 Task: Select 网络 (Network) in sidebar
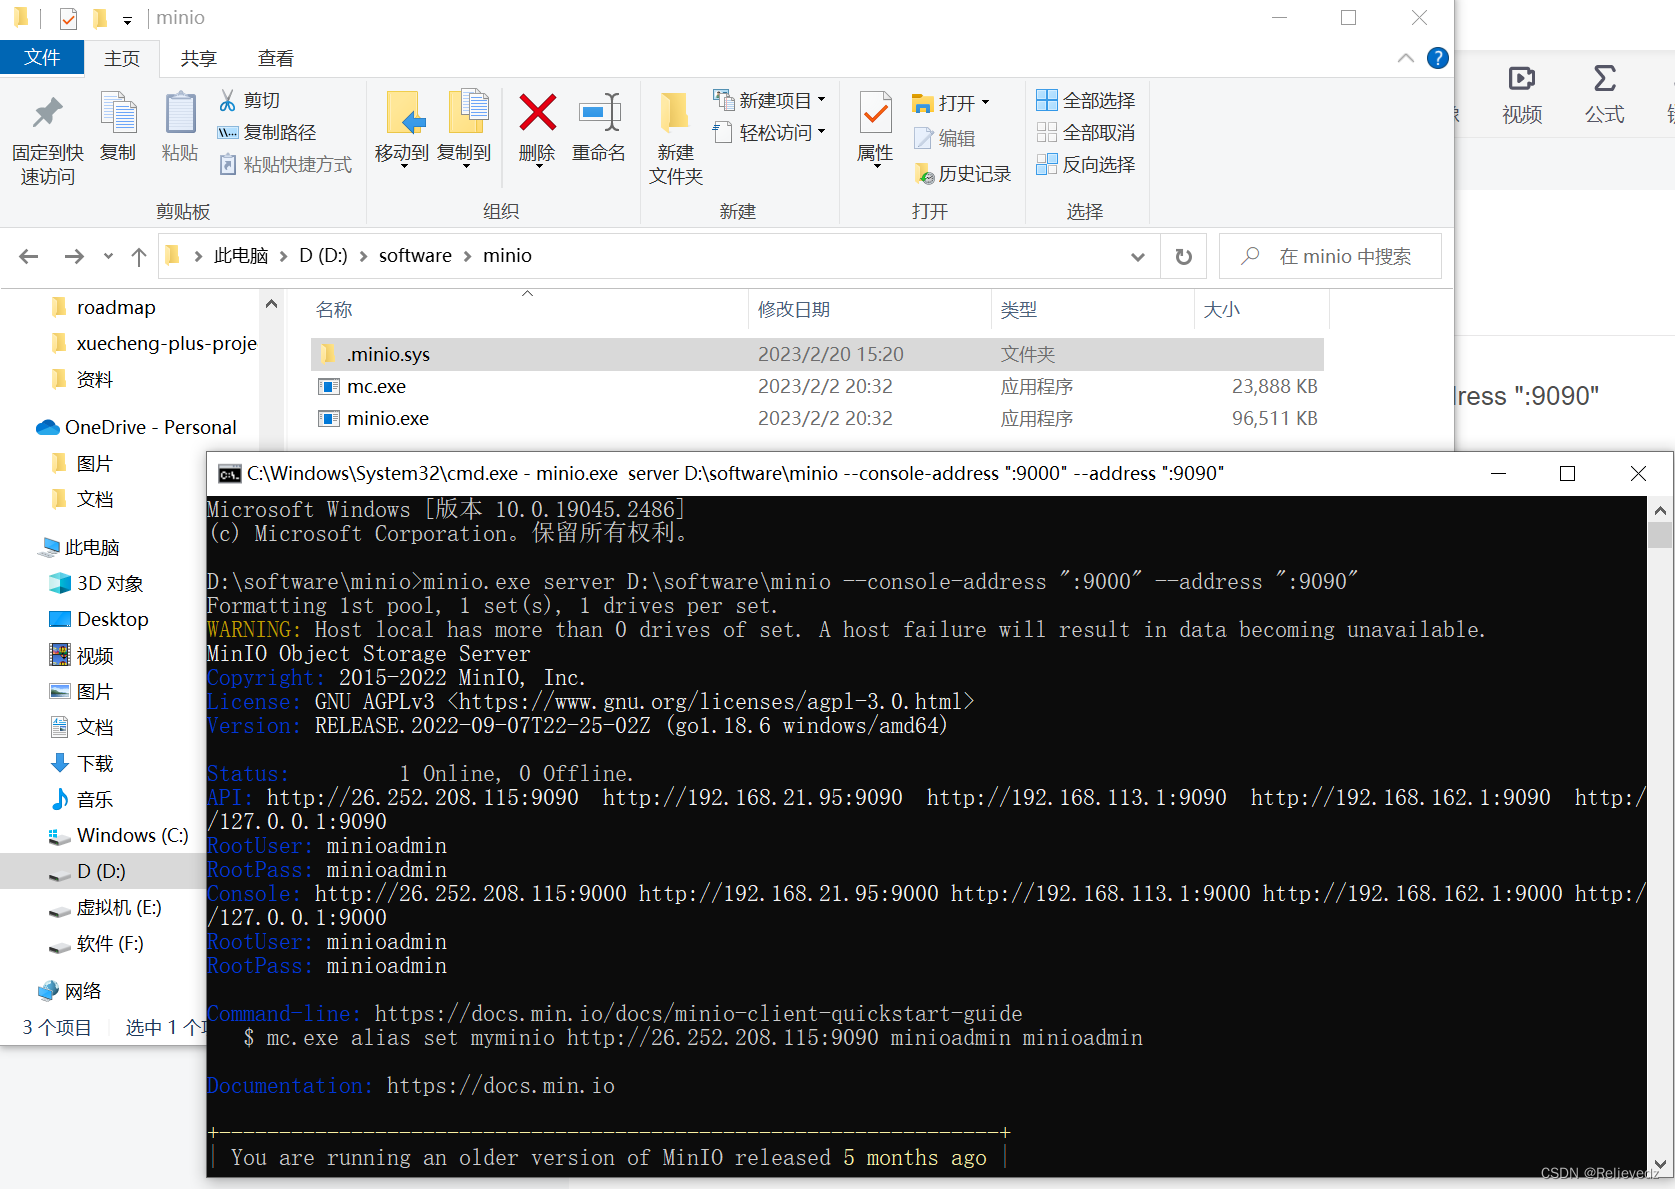70,991
